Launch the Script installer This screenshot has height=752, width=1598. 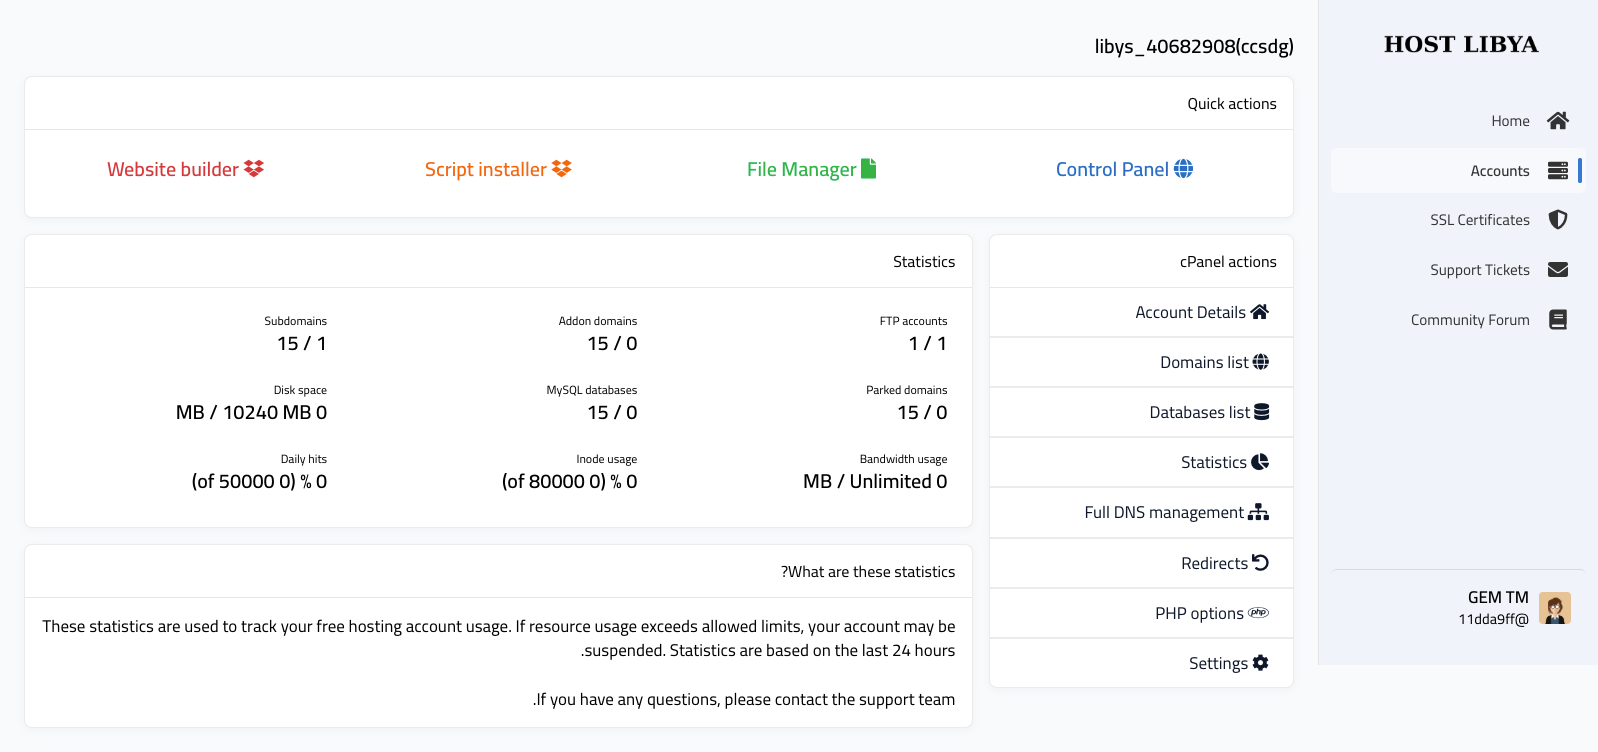[485, 170]
